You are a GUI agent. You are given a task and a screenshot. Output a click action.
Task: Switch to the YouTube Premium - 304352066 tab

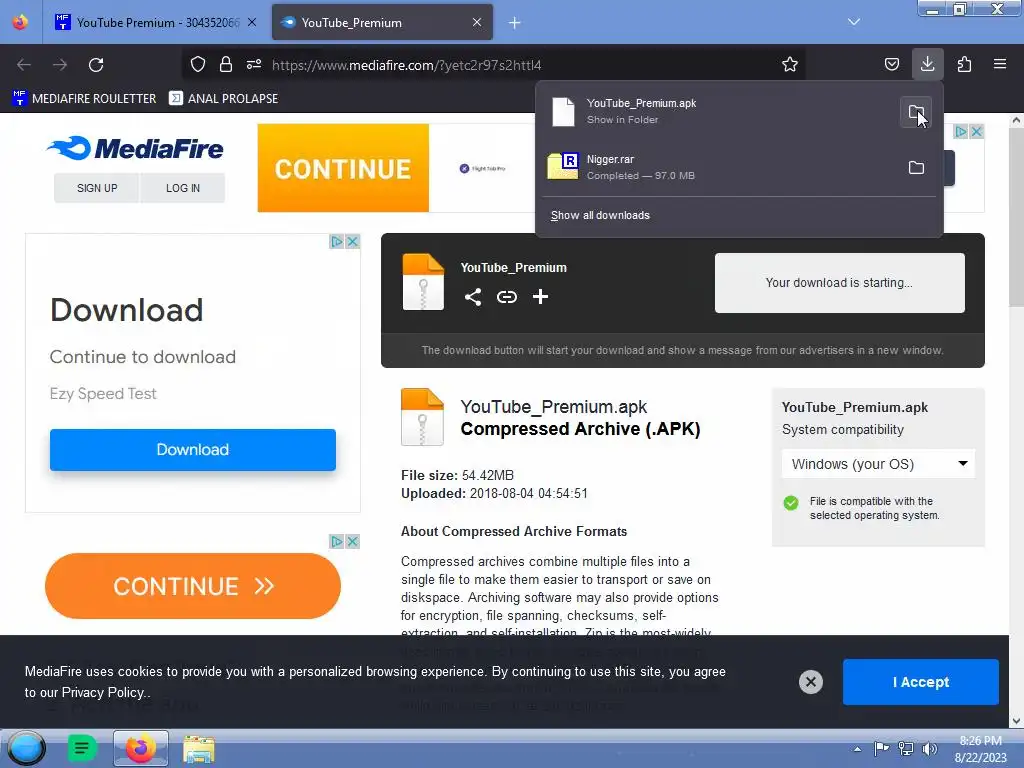157,22
